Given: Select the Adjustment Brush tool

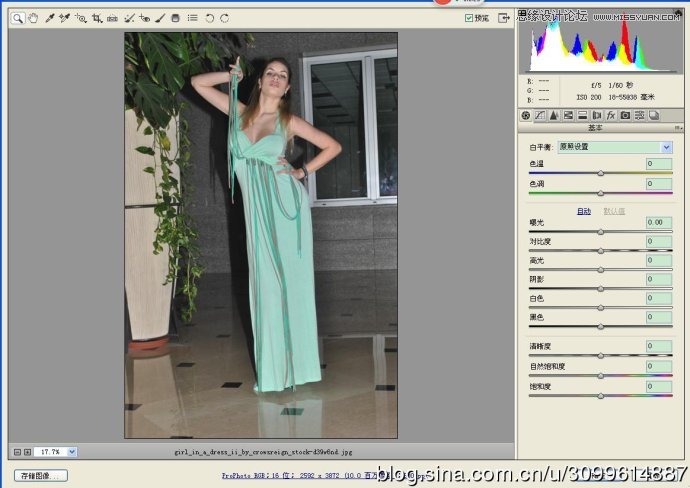Looking at the screenshot, I should click(161, 18).
